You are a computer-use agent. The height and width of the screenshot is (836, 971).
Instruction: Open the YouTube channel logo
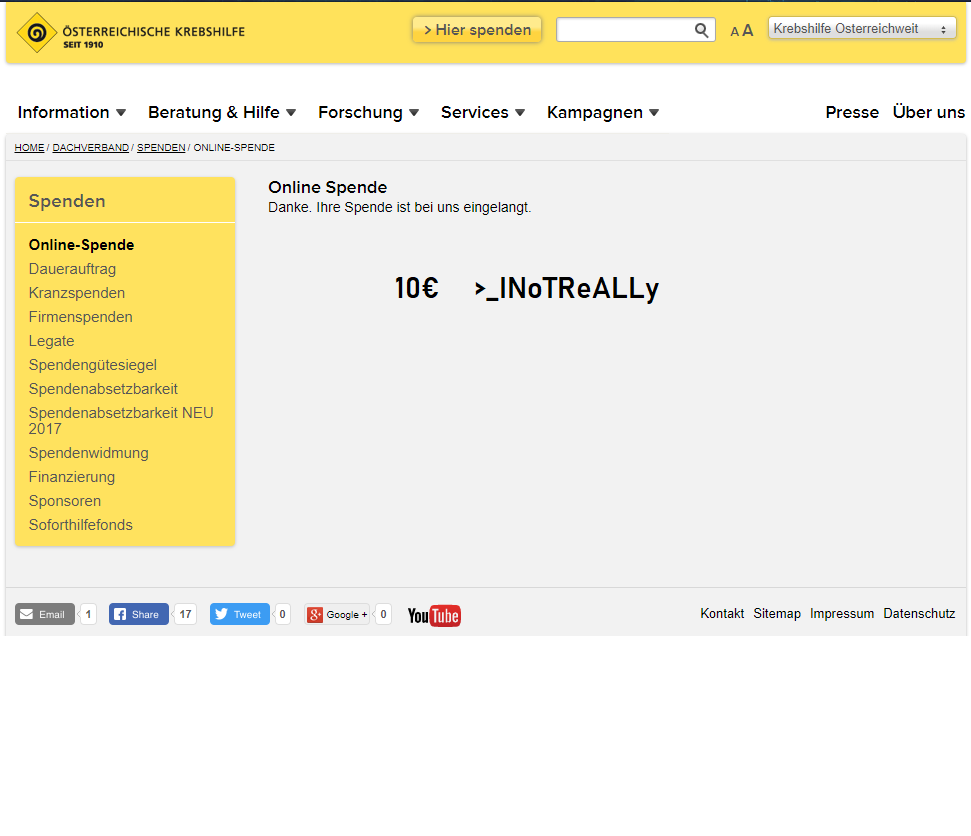click(x=434, y=616)
